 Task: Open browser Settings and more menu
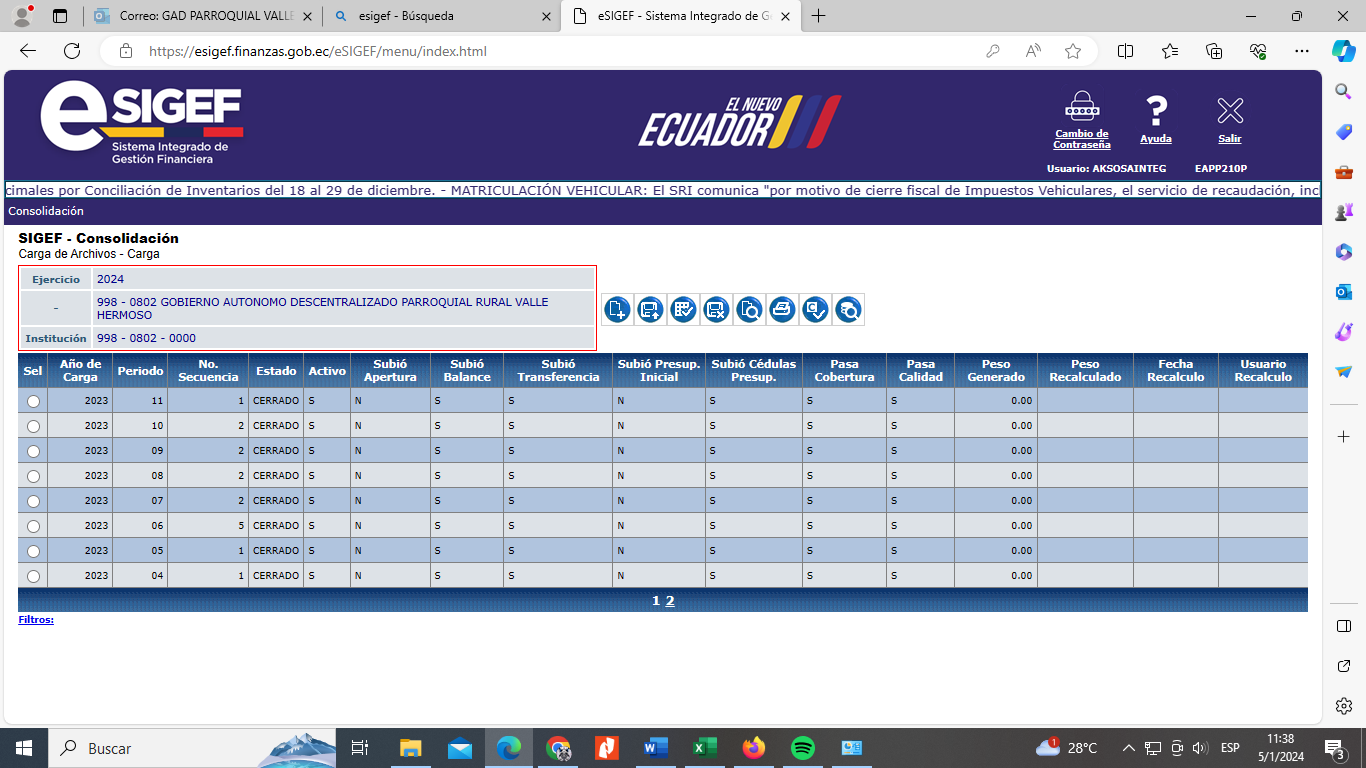click(x=1301, y=51)
